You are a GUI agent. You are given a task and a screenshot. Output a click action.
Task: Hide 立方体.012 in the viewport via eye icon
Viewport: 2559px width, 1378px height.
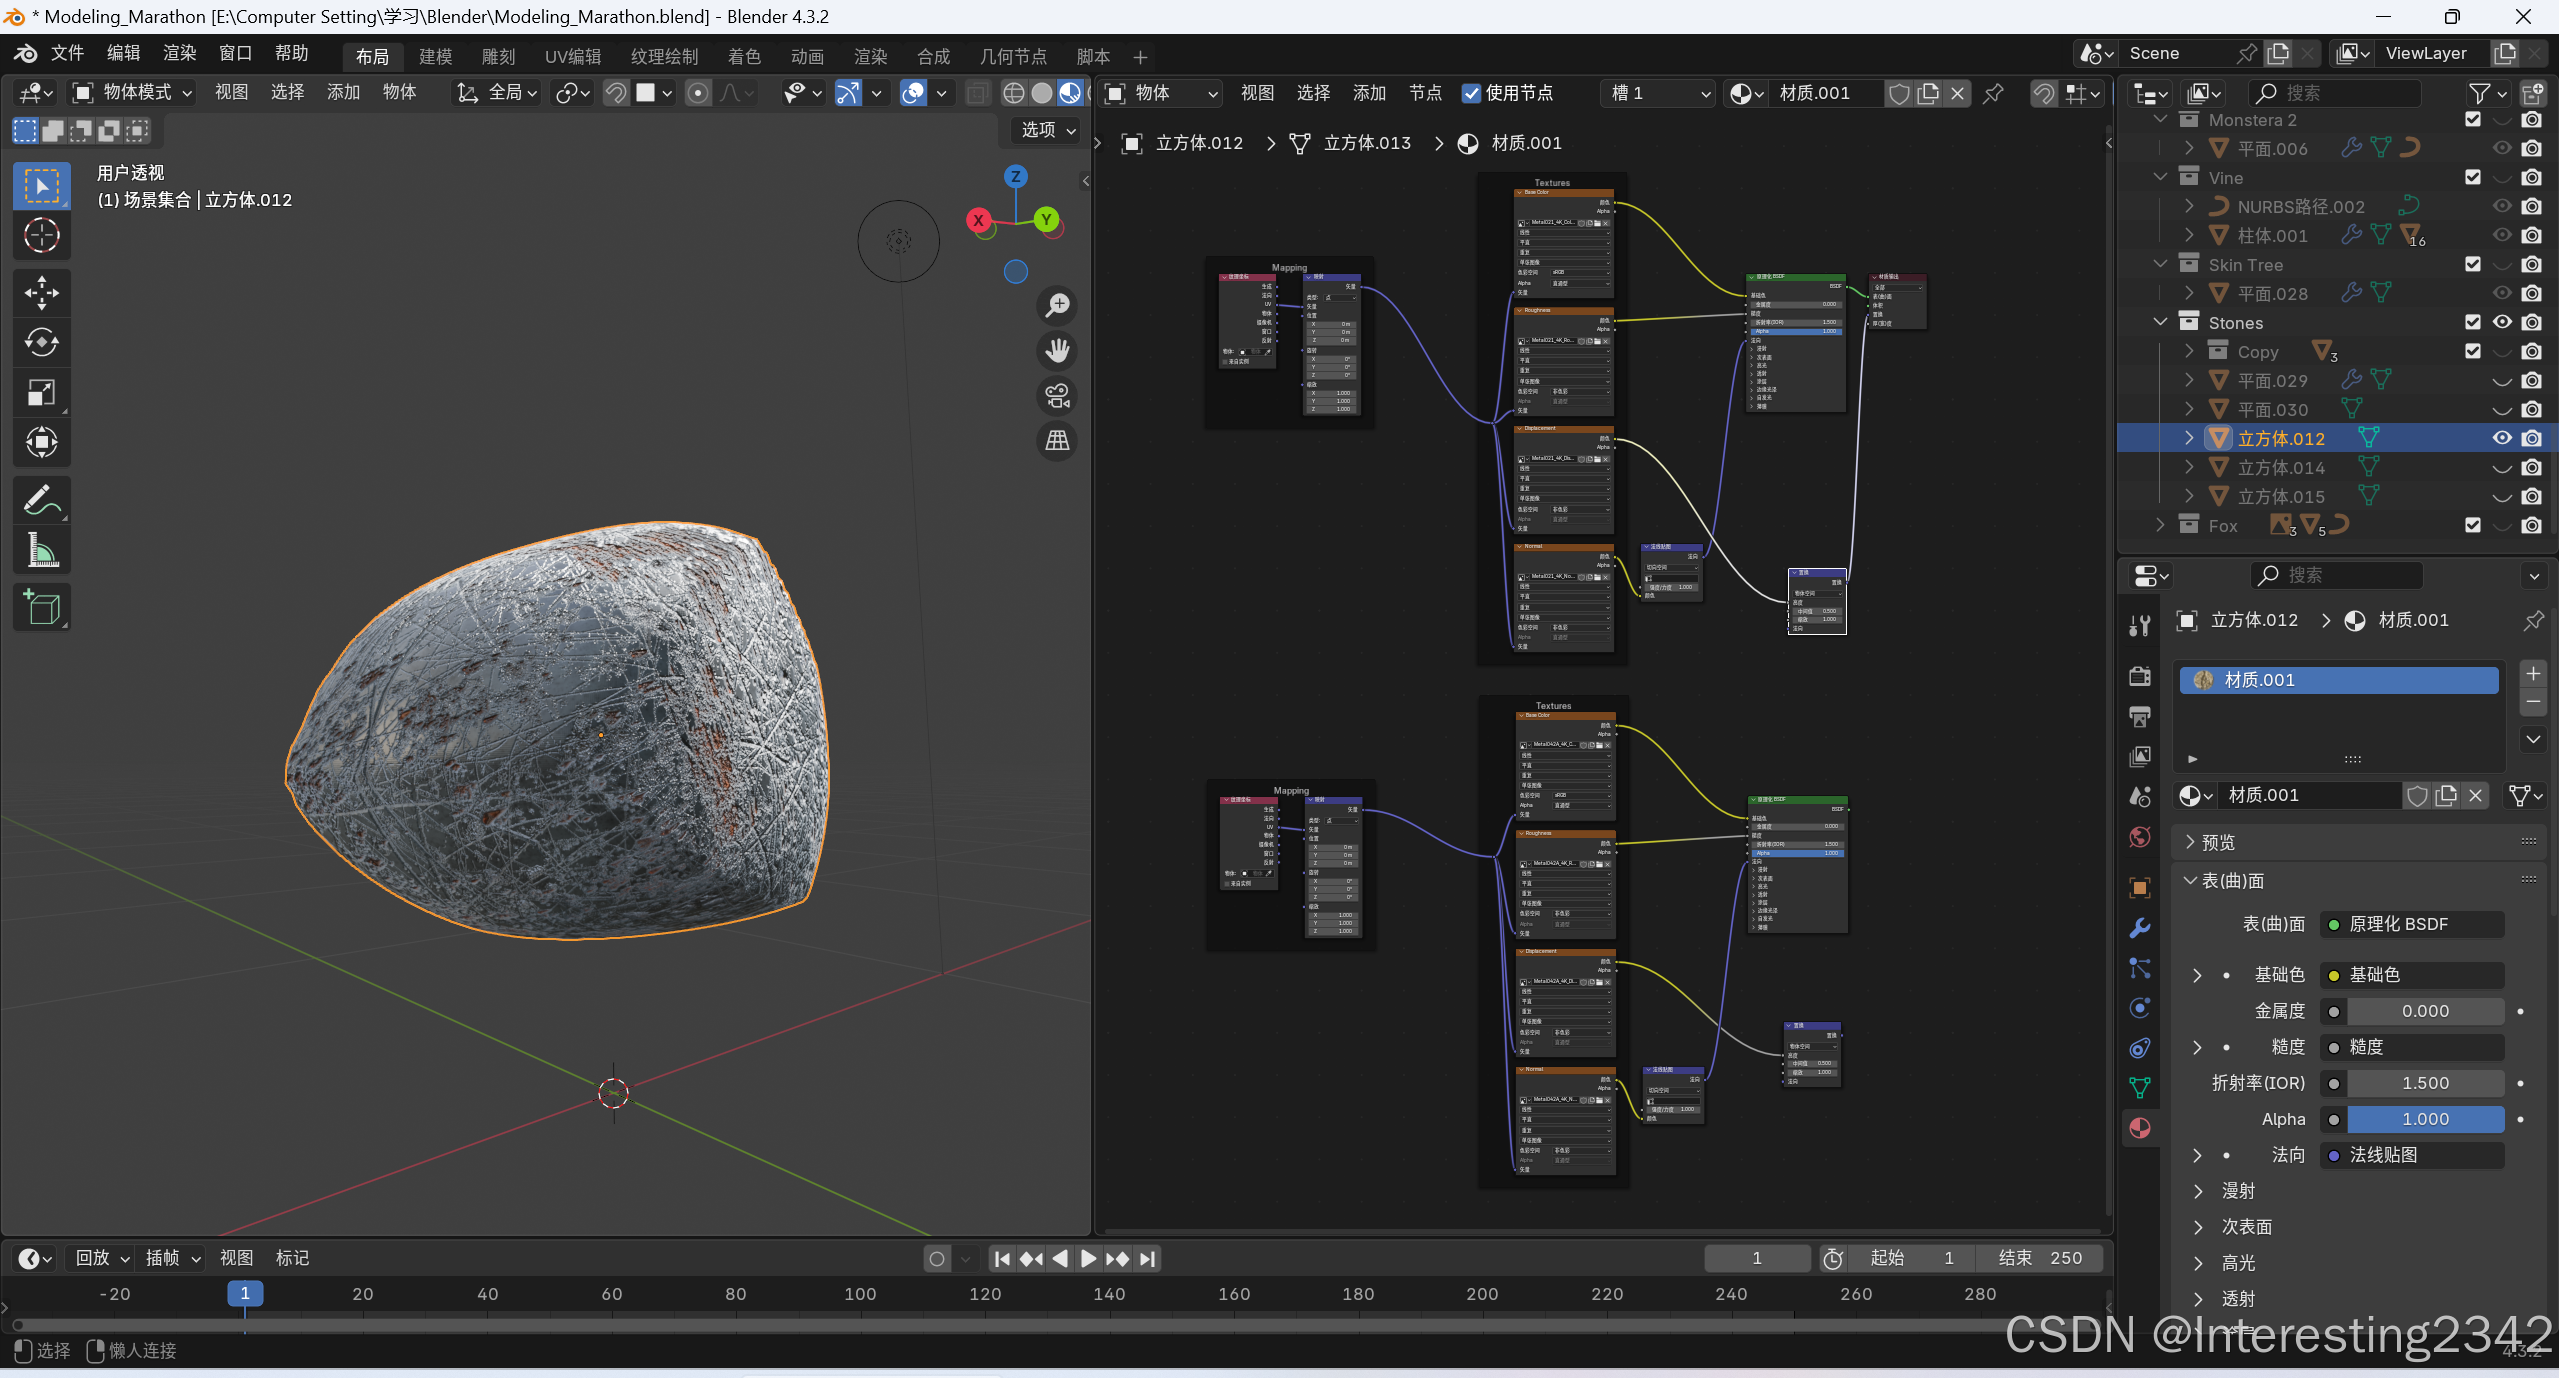click(x=2501, y=438)
